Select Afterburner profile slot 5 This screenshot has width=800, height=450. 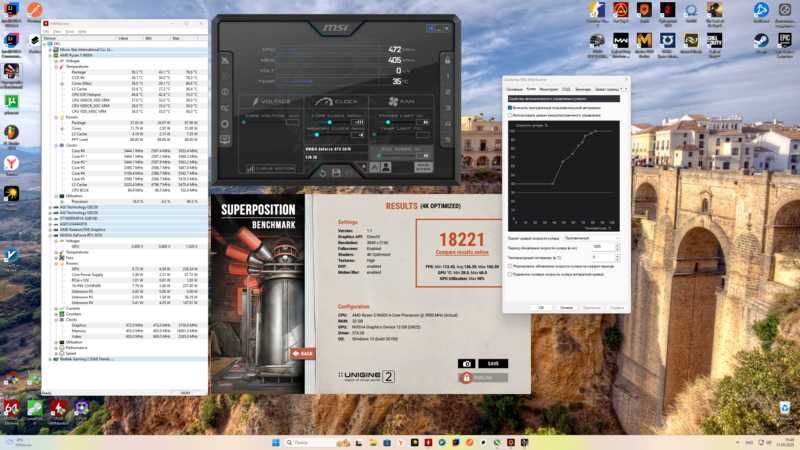(x=447, y=139)
